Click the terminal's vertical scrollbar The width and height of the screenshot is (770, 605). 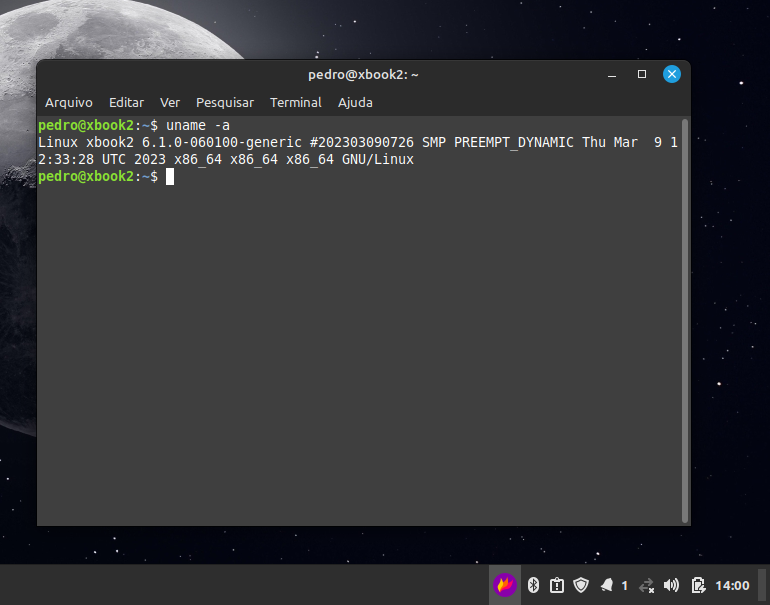(685, 321)
